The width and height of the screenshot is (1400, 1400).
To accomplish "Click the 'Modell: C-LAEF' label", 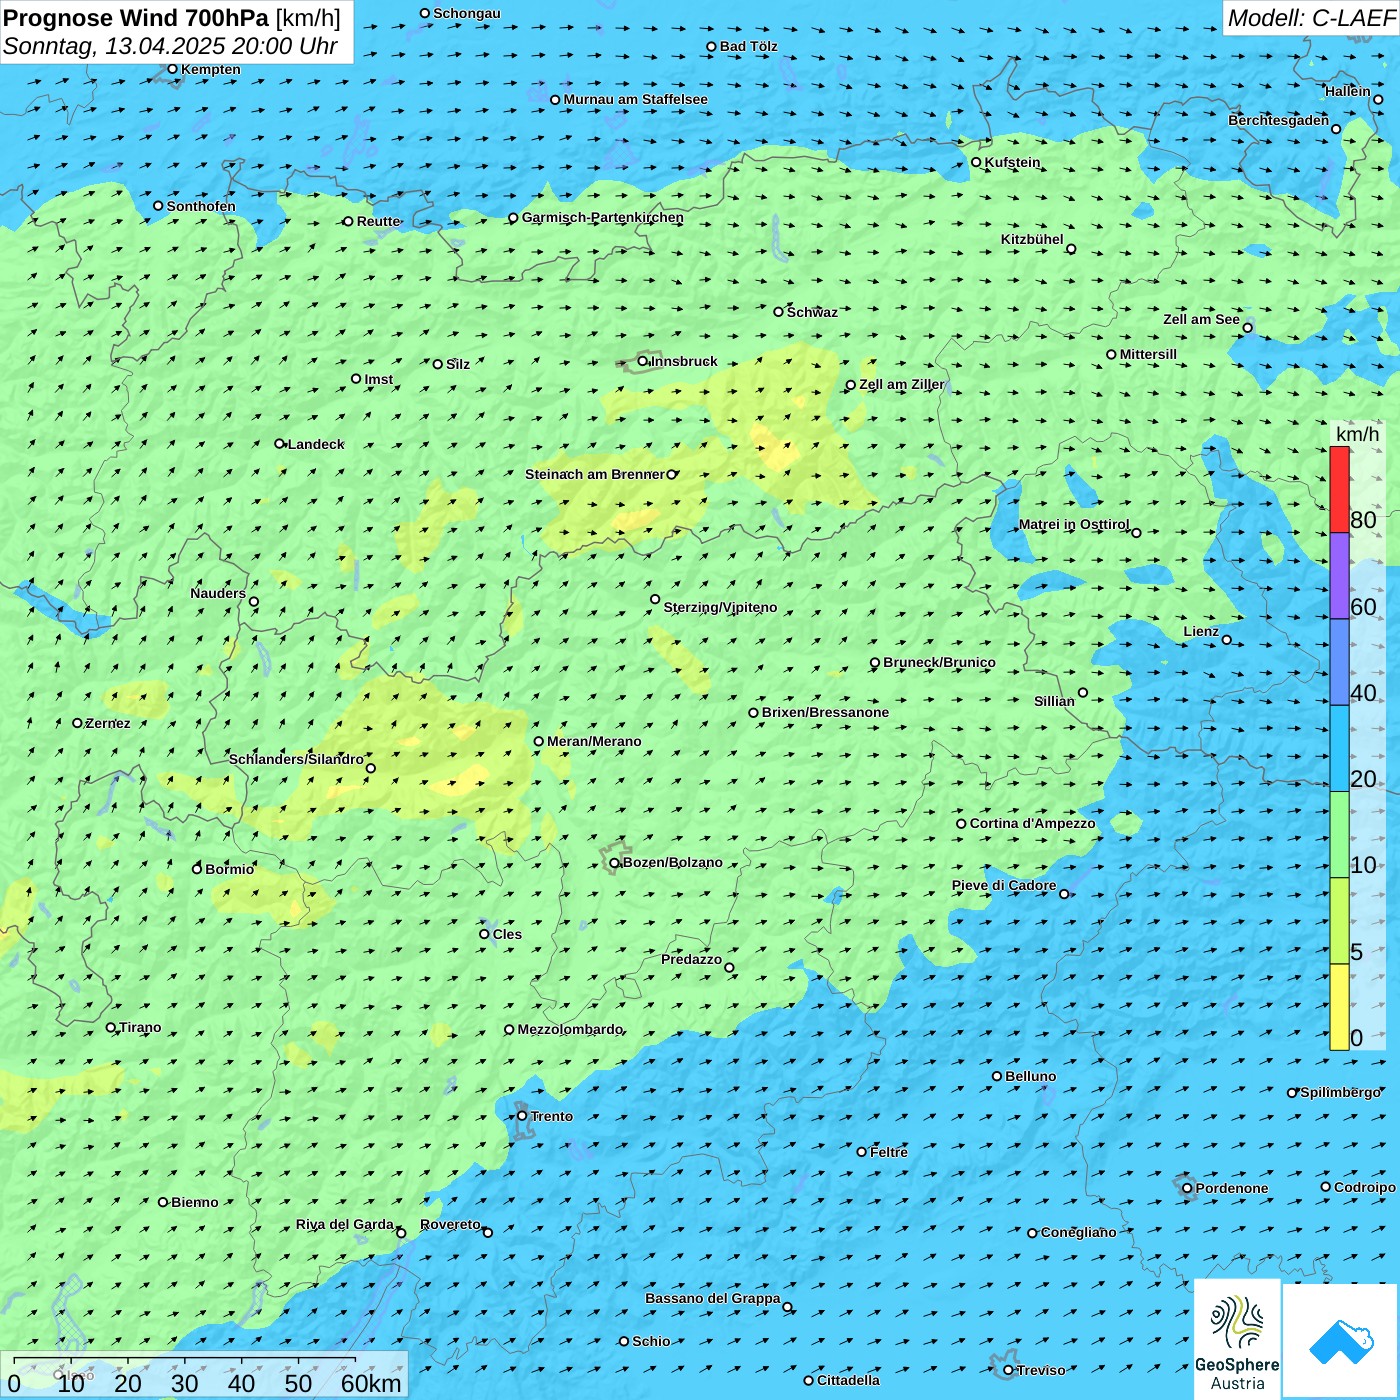I will coord(1310,18).
